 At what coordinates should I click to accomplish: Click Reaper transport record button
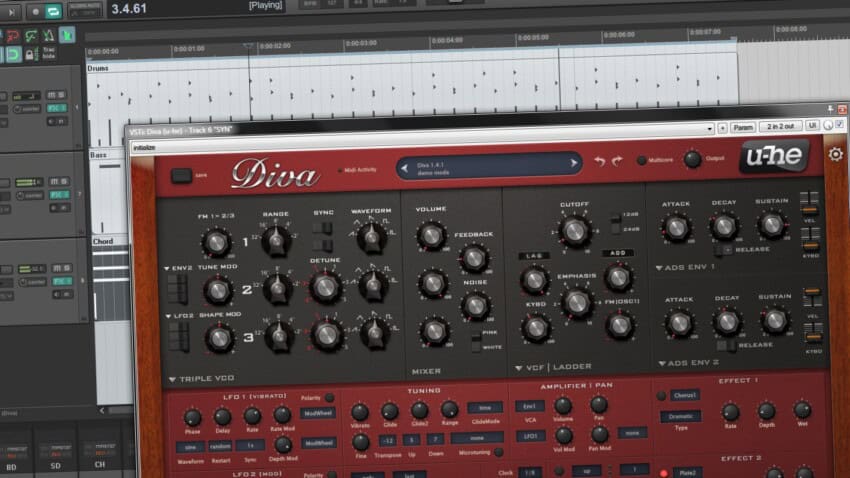pos(36,11)
